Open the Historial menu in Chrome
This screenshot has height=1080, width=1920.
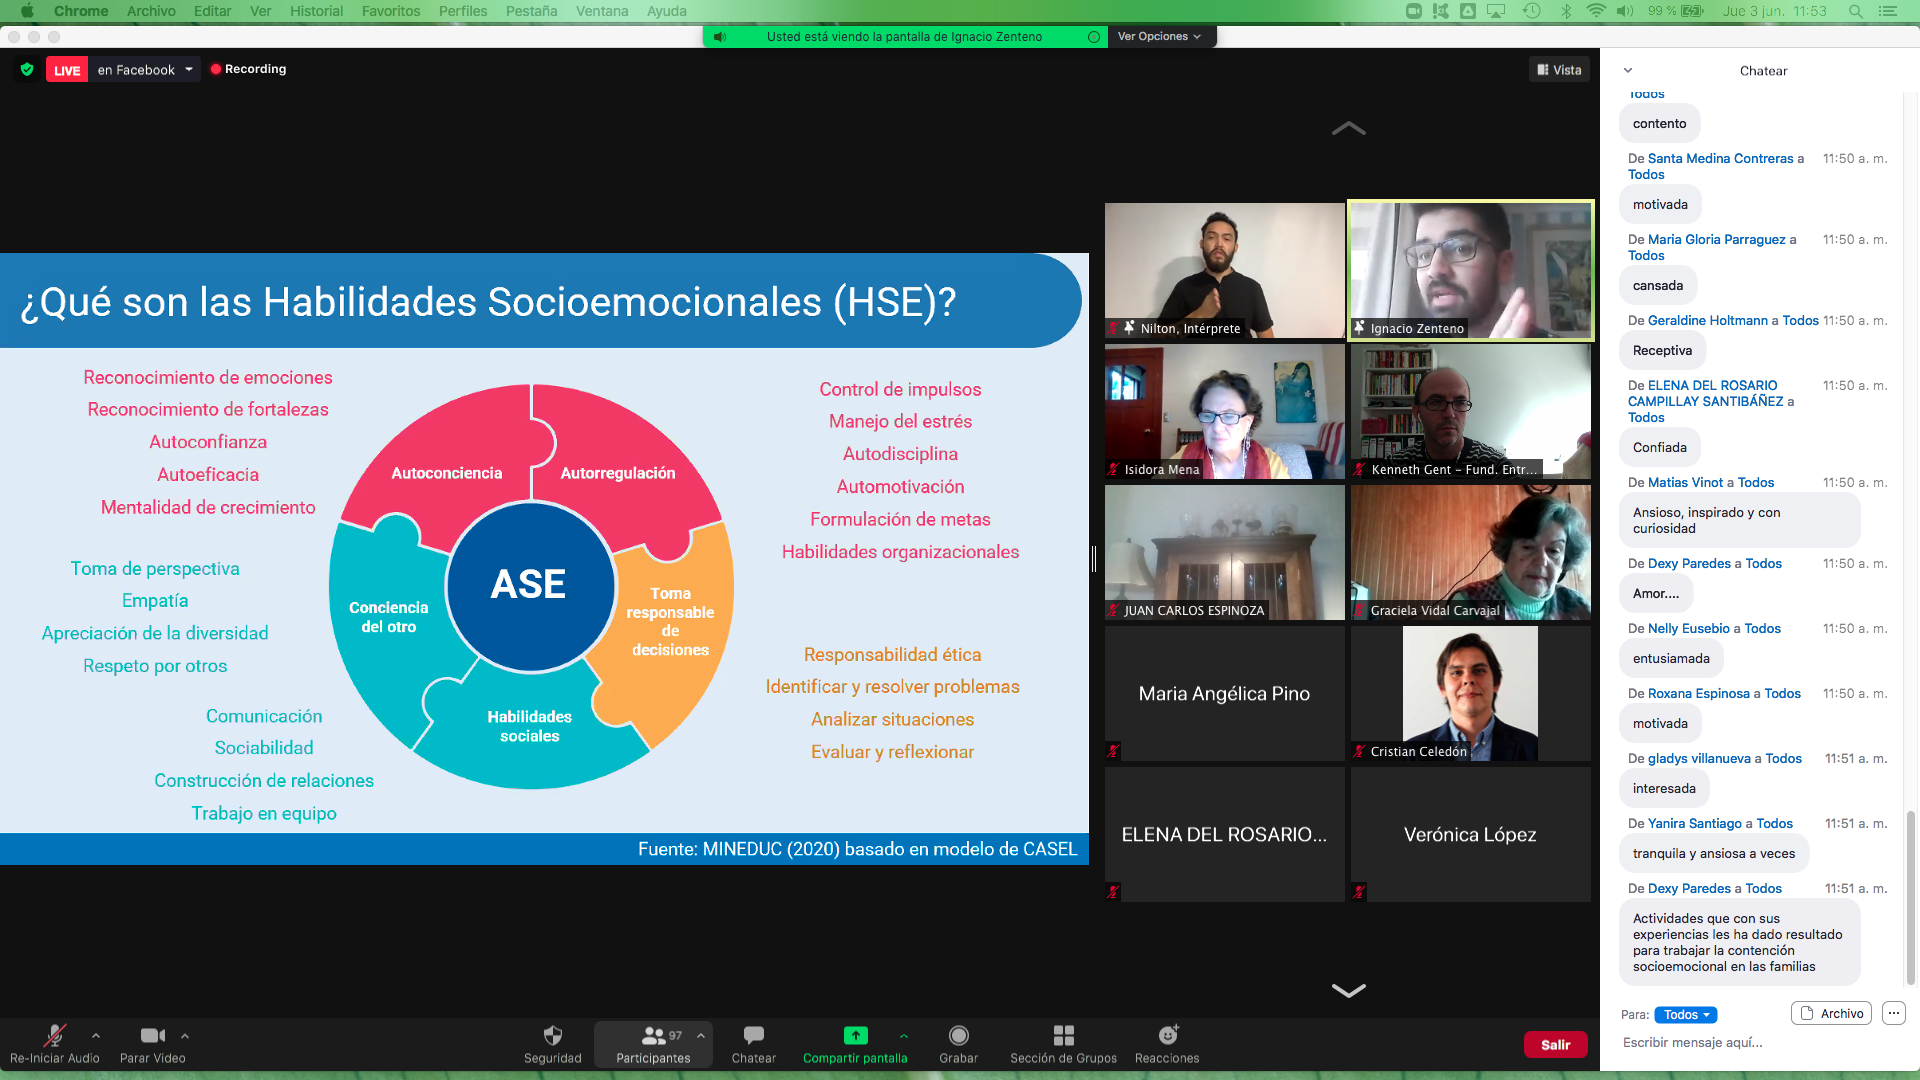tap(316, 11)
